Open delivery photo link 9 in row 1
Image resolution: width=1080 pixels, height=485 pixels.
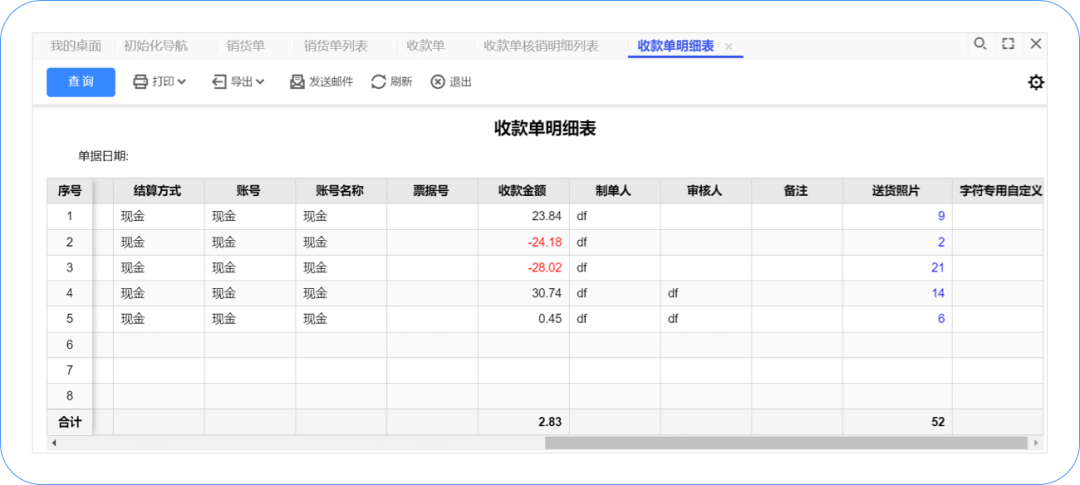pyautogui.click(x=941, y=216)
